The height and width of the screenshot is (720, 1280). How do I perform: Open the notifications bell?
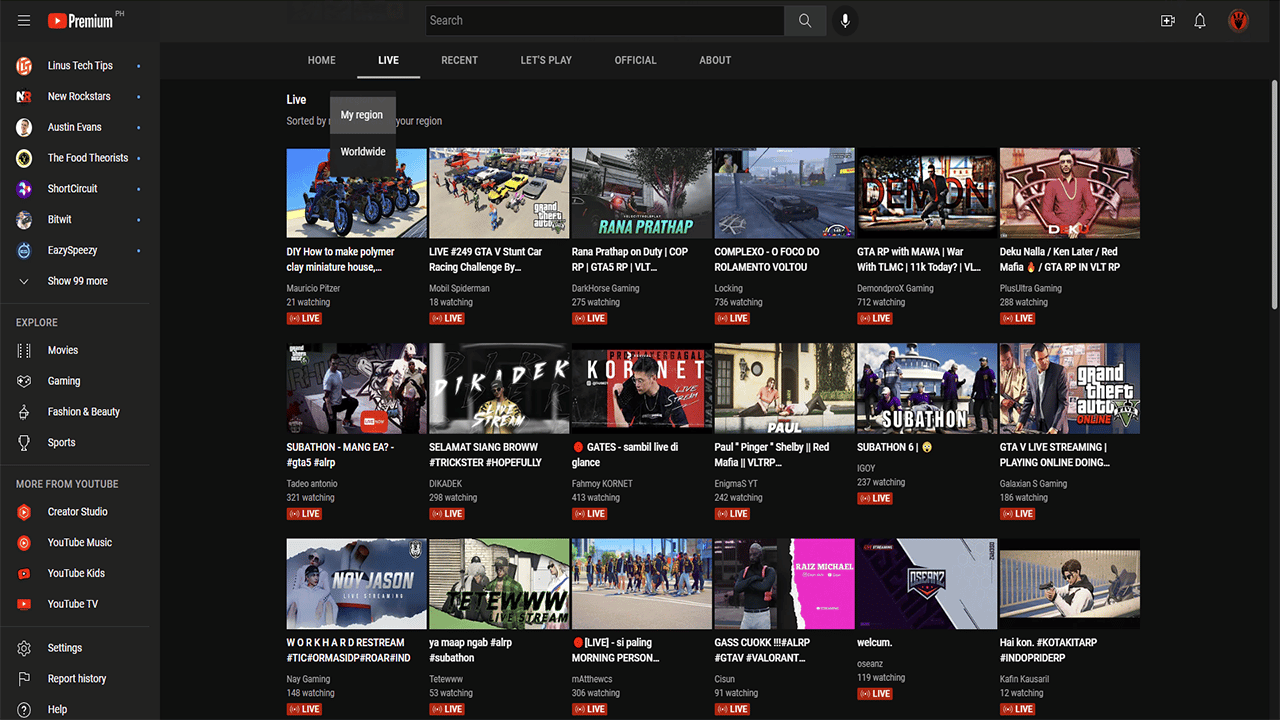tap(1200, 21)
